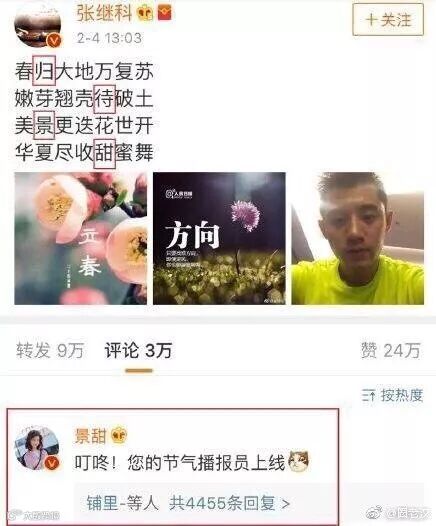Open the 方向 poster image thumbnail
Screen dimensions: 436x526
219,239
